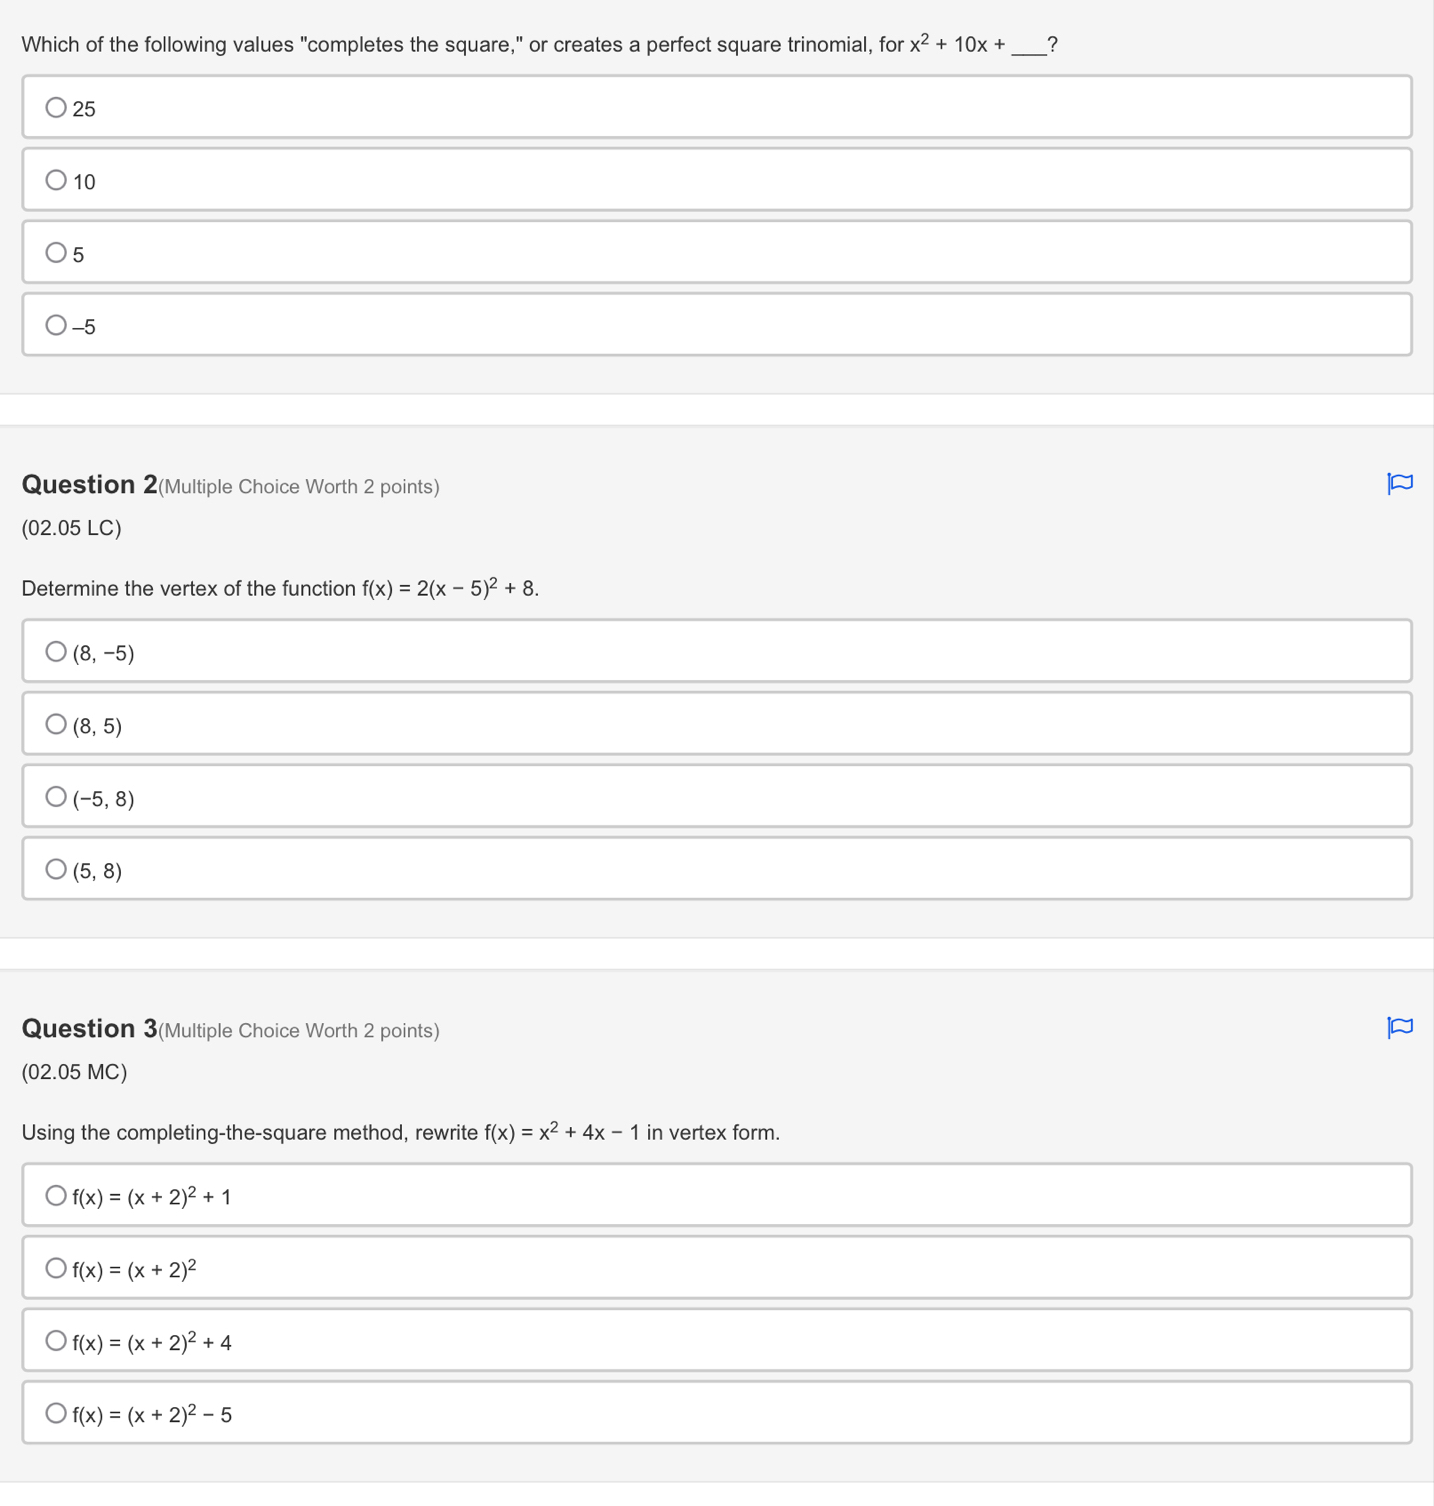Choose vertex (8, −5) radio button
This screenshot has width=1434, height=1506.
(x=56, y=651)
